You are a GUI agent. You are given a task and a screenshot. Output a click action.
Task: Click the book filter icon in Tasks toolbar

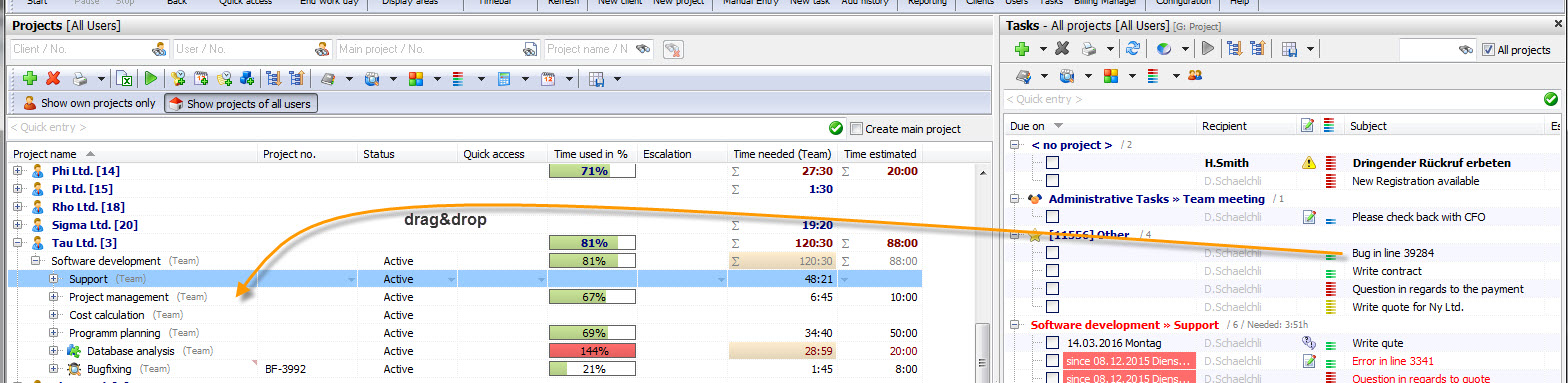[1022, 76]
